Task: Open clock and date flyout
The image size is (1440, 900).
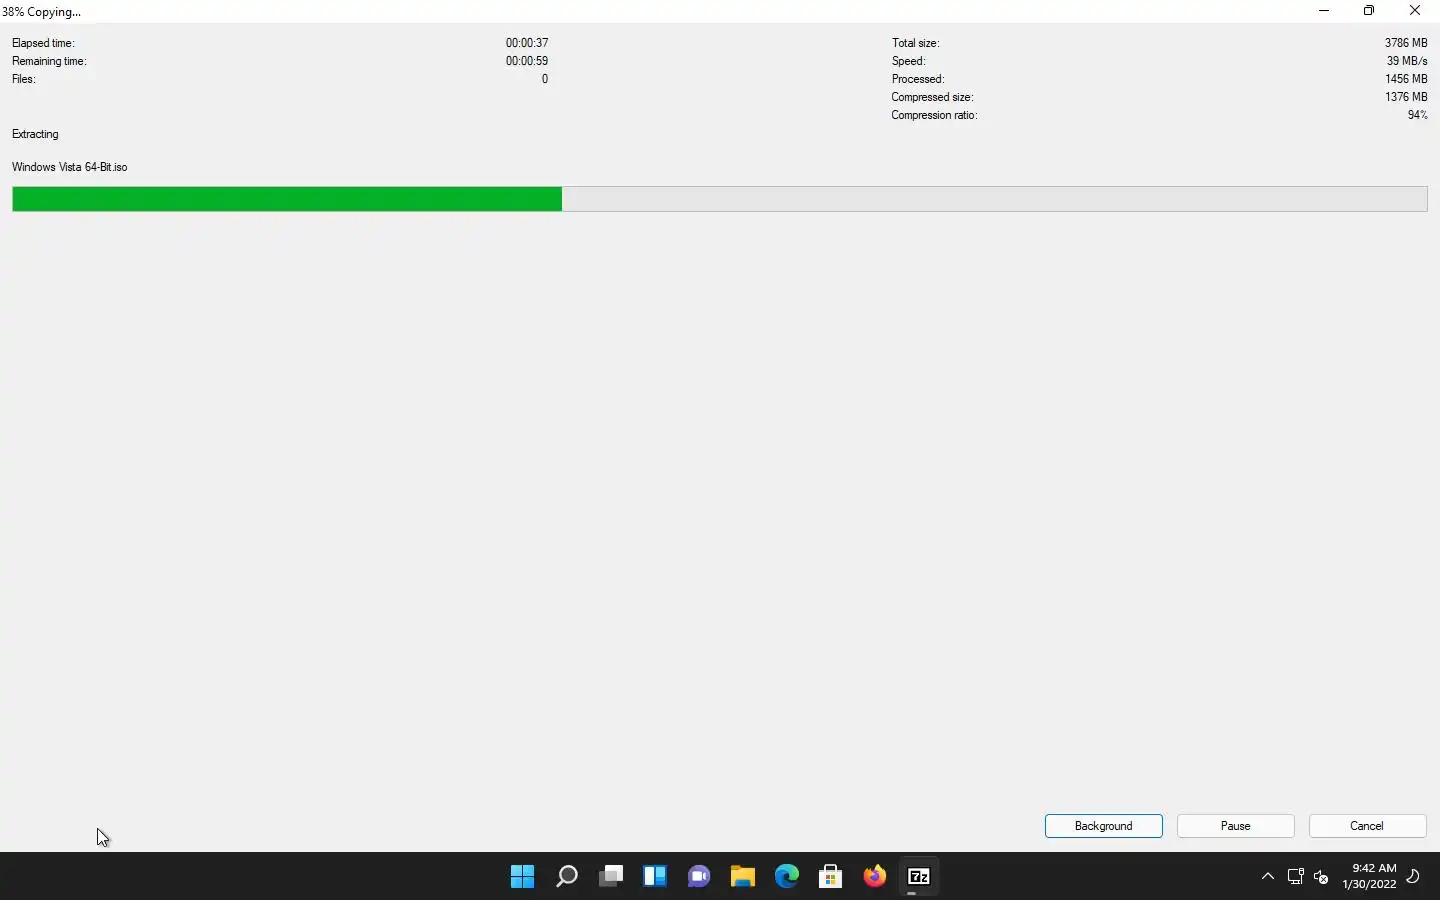Action: point(1370,877)
